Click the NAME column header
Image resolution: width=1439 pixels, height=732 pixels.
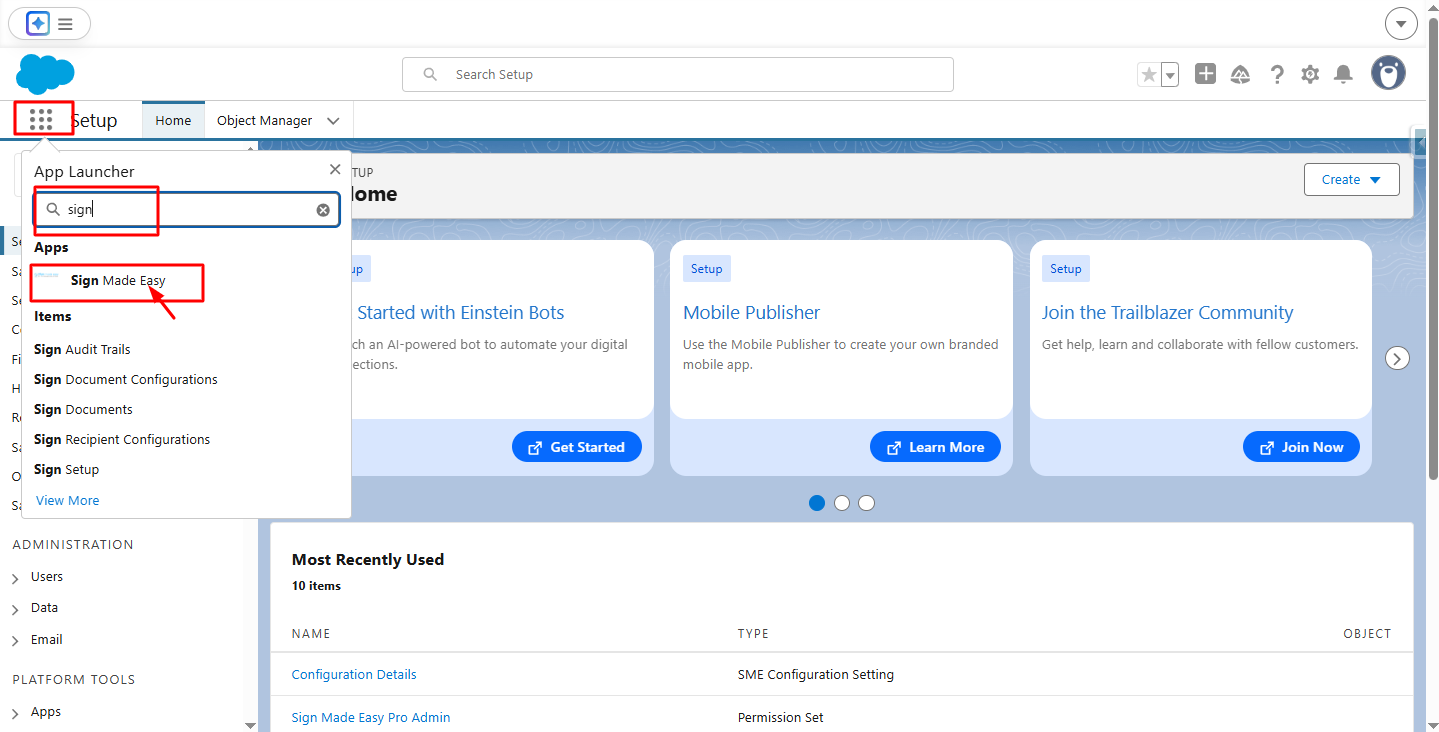(x=311, y=633)
